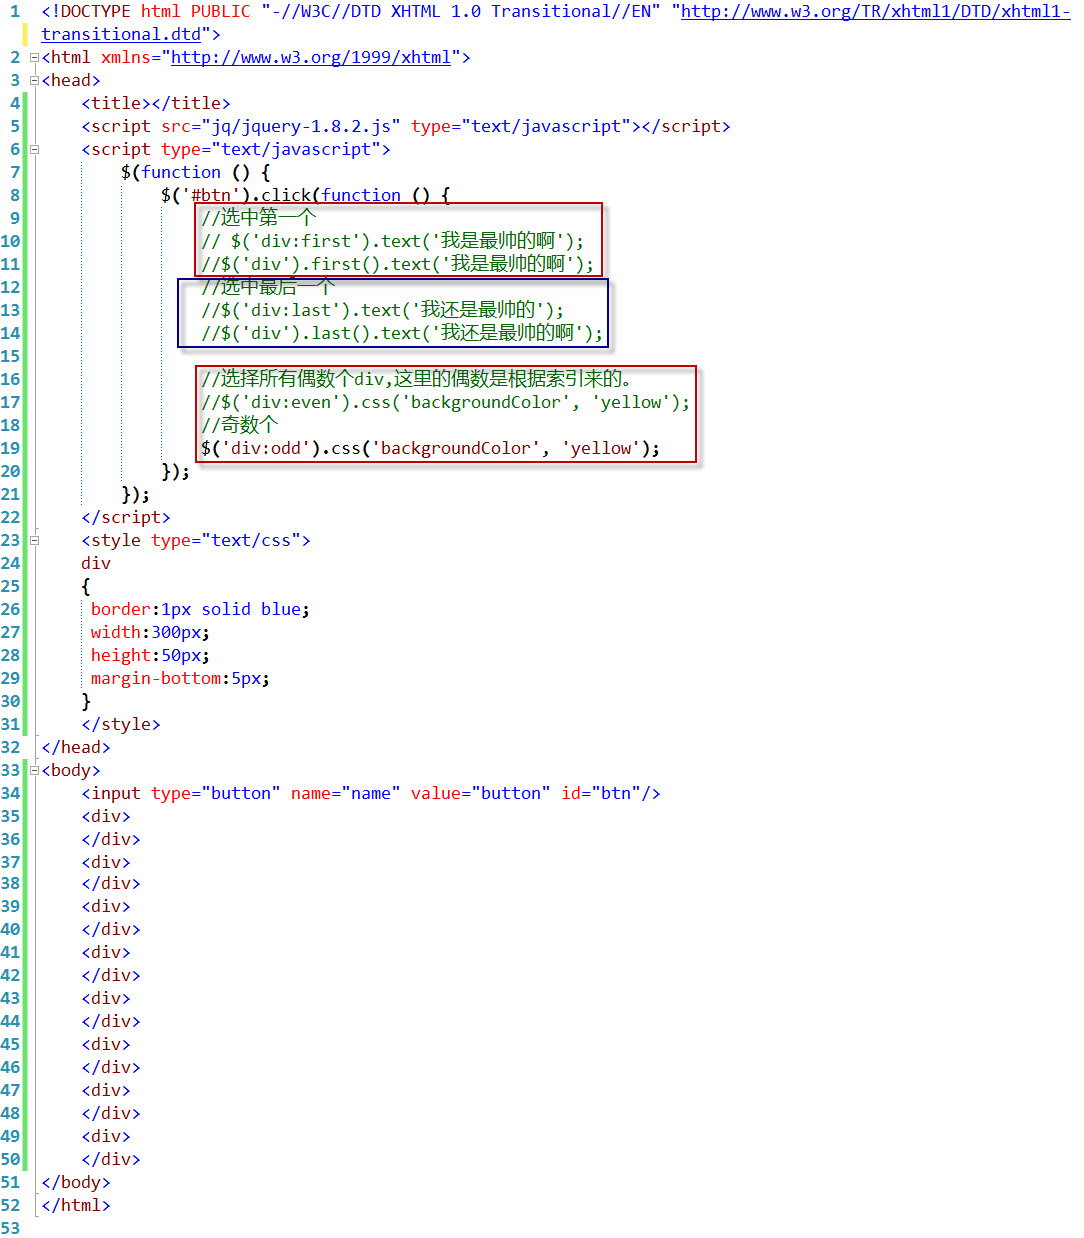Click the 'yellow' backgroundColor value string

[x=601, y=448]
